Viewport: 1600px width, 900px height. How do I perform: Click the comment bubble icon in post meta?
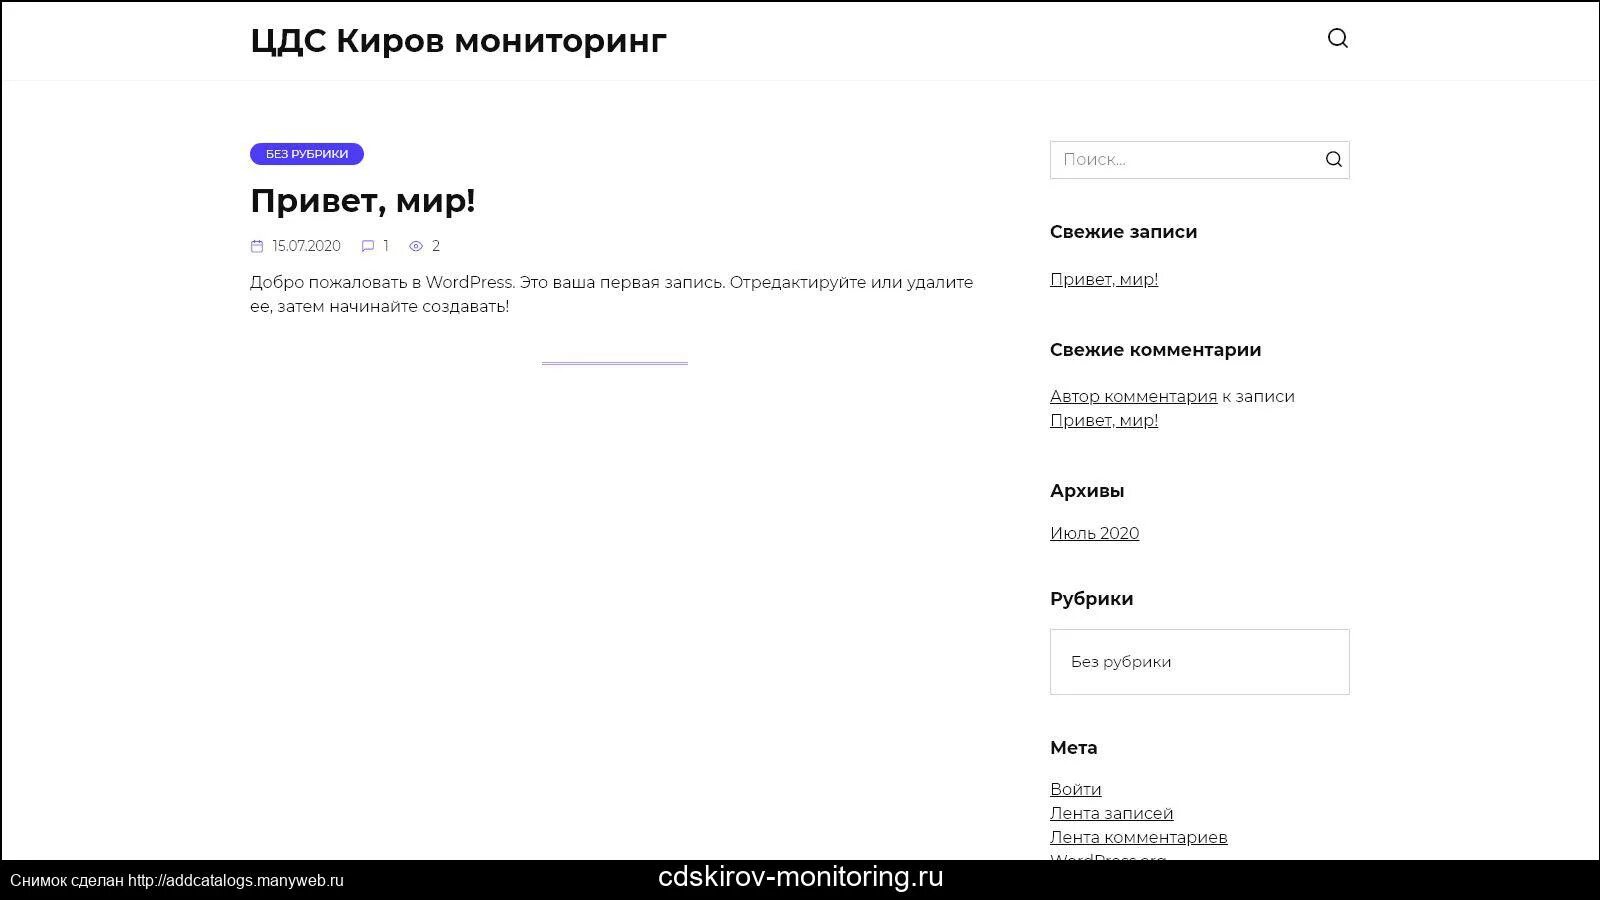click(x=368, y=246)
